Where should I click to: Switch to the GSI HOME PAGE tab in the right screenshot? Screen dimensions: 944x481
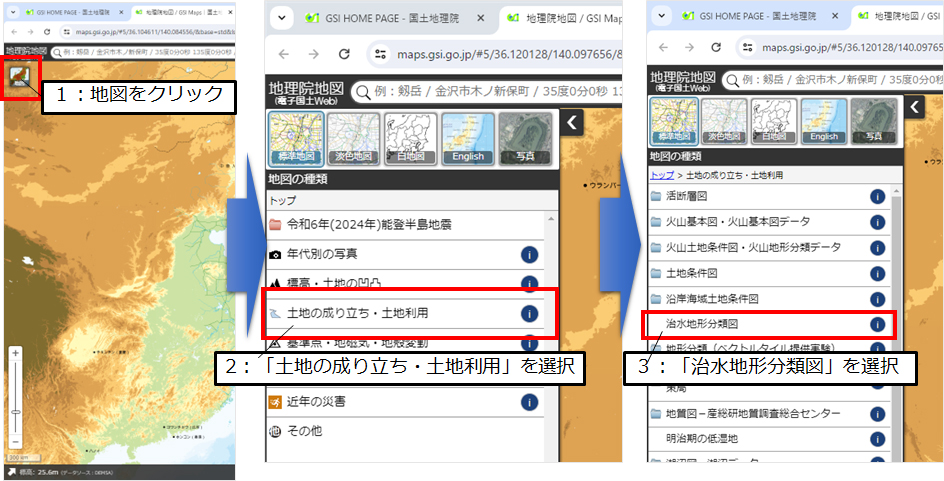coord(759,15)
